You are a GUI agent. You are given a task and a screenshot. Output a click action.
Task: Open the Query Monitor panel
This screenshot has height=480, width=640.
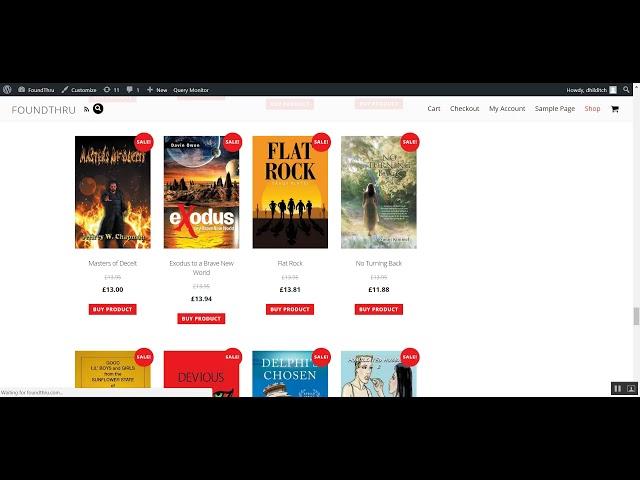(x=191, y=90)
